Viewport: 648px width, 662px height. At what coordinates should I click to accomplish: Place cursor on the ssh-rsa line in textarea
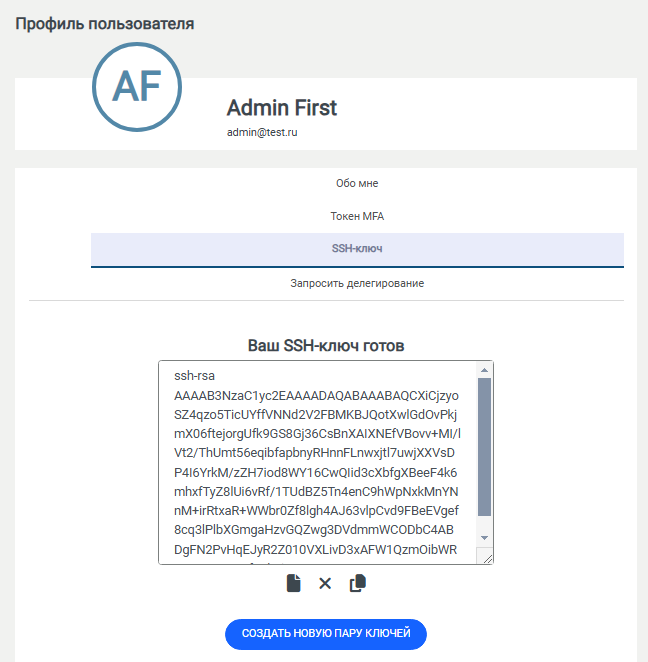click(194, 375)
